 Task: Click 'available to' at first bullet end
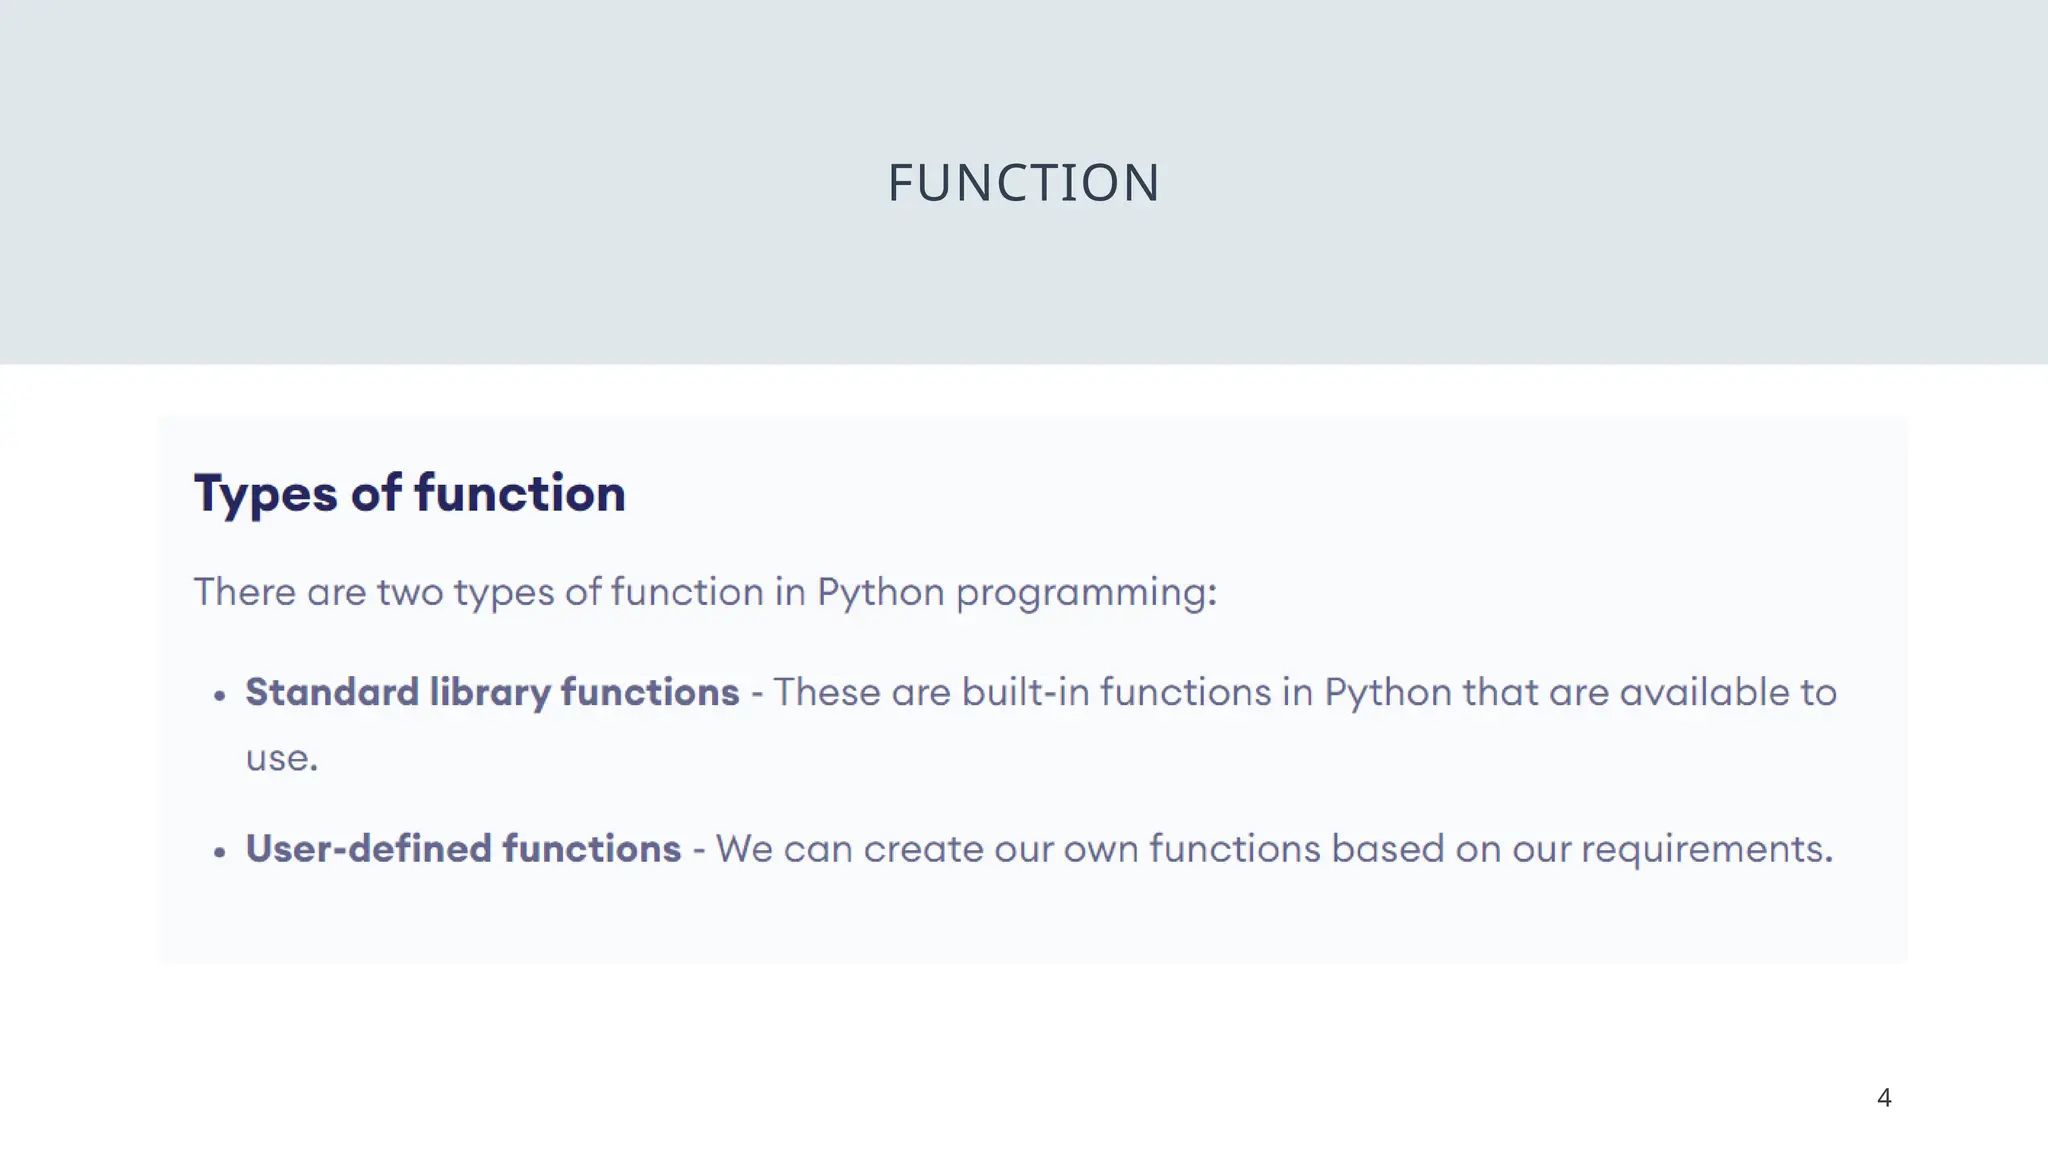coord(1728,692)
